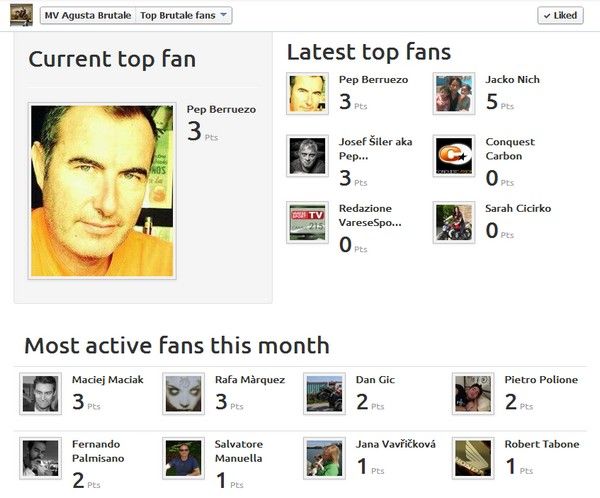Open the MV Agusta Brutale page thumbnail
Image resolution: width=600 pixels, height=498 pixels.
(x=21, y=15)
